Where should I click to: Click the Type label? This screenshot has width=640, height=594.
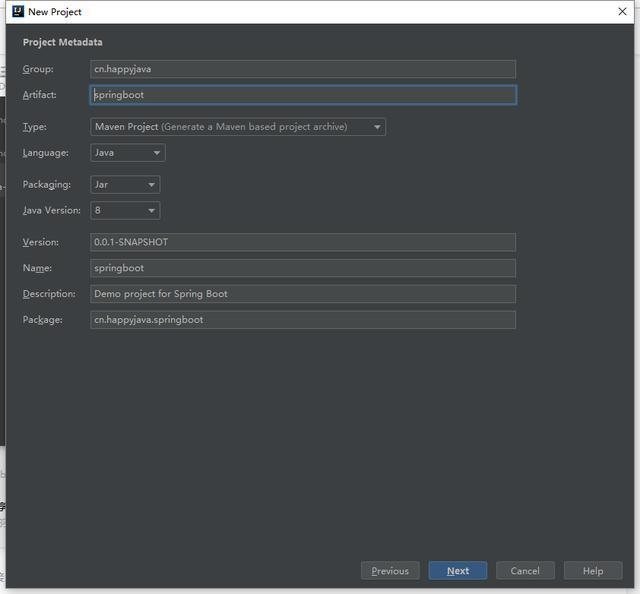(35, 127)
